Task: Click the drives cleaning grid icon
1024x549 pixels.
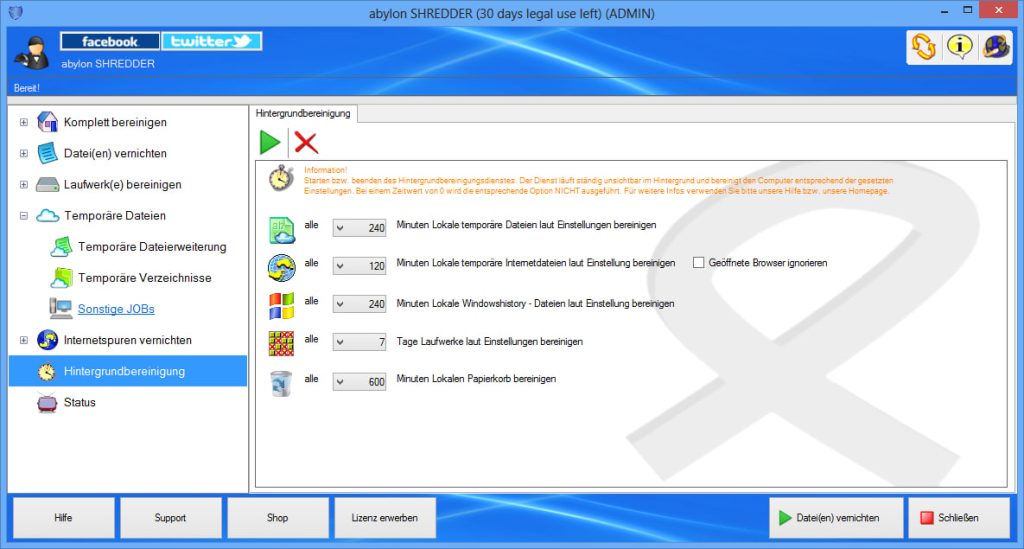Action: [x=281, y=343]
